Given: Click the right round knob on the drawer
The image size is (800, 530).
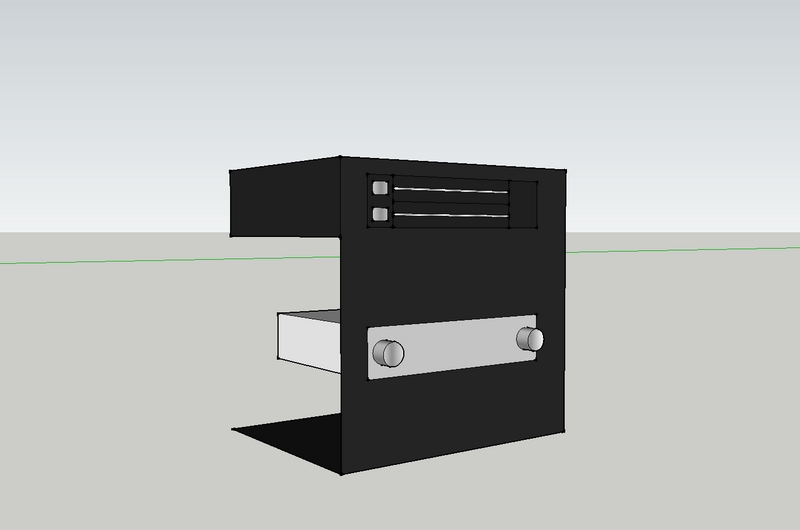Looking at the screenshot, I should (x=530, y=339).
